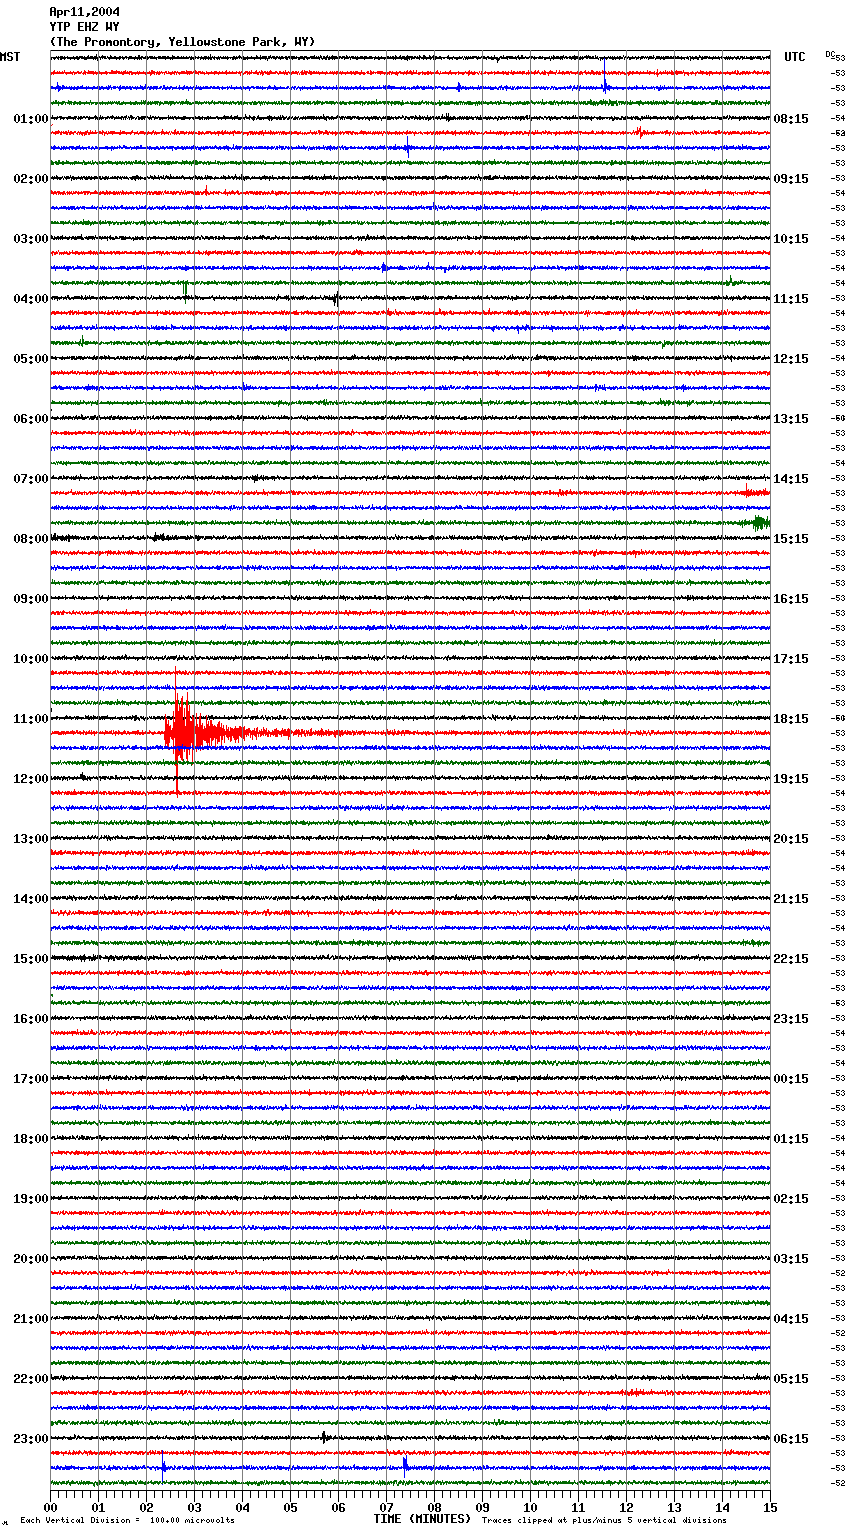Click the 15:00 MST time label

point(31,959)
